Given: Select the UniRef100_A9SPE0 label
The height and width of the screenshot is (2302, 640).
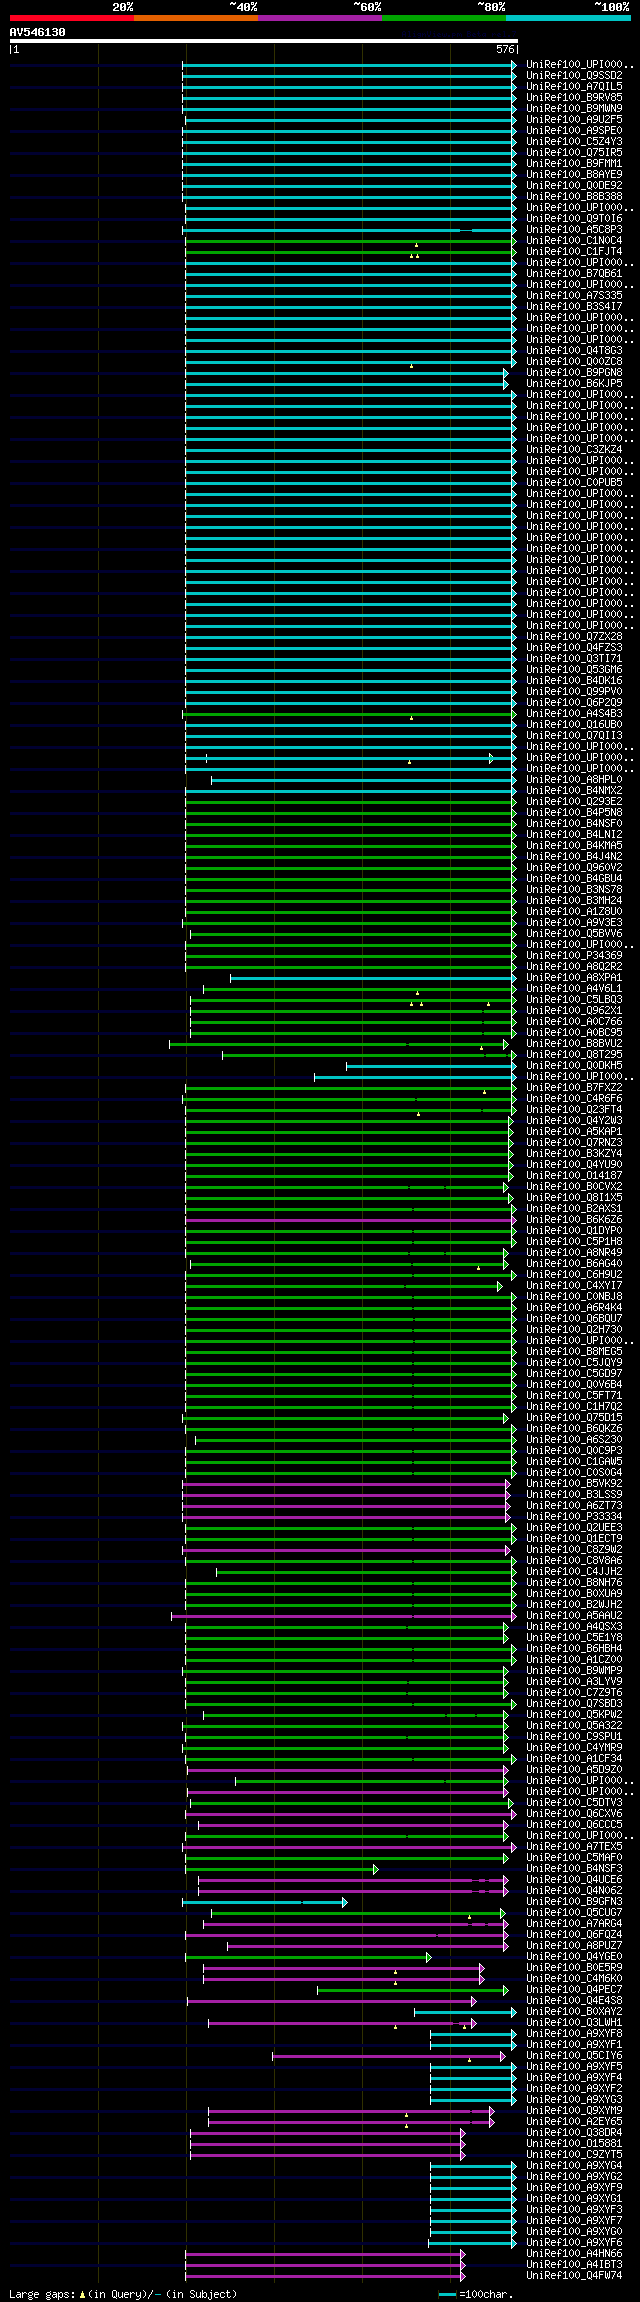Looking at the screenshot, I should tap(574, 130).
